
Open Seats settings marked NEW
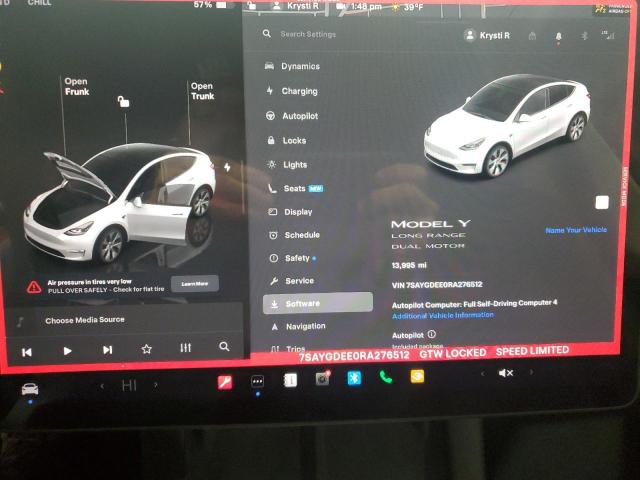(x=295, y=188)
